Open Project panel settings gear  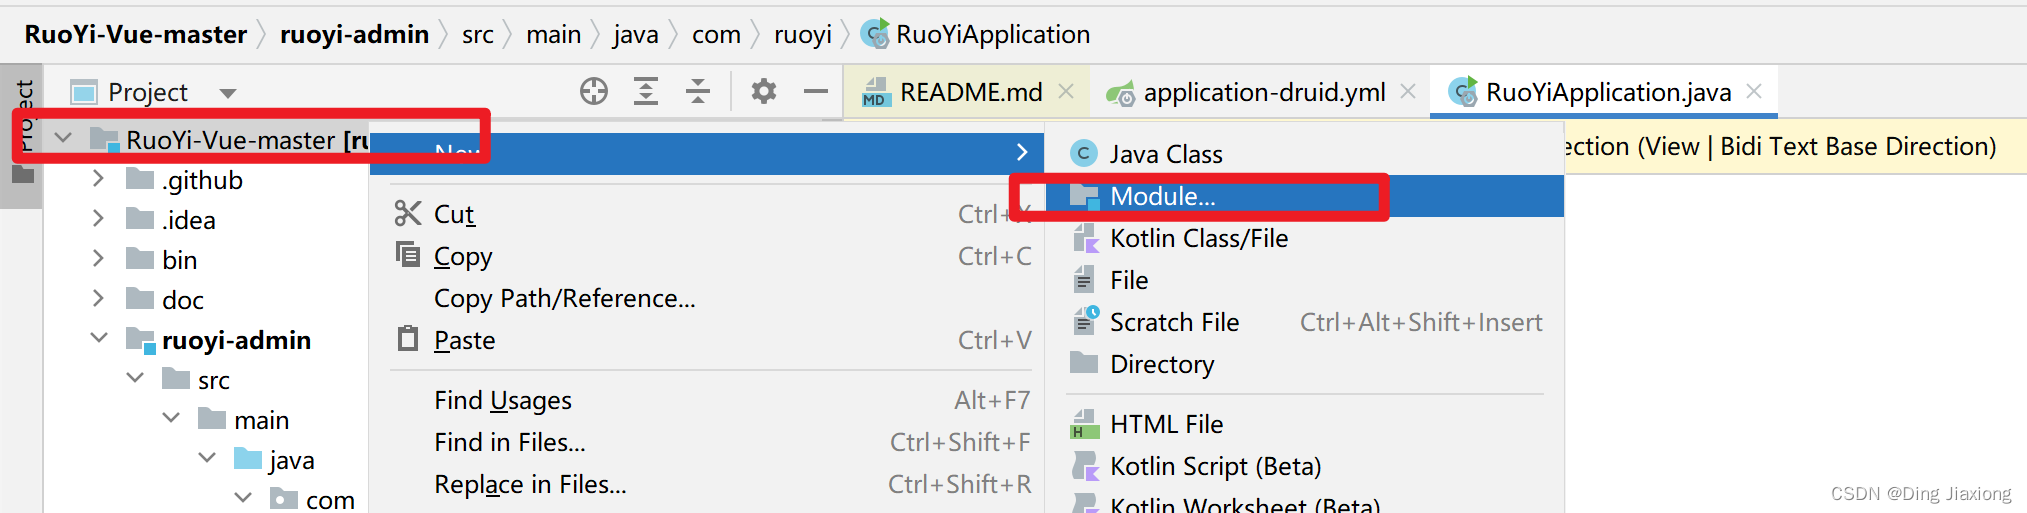[764, 92]
